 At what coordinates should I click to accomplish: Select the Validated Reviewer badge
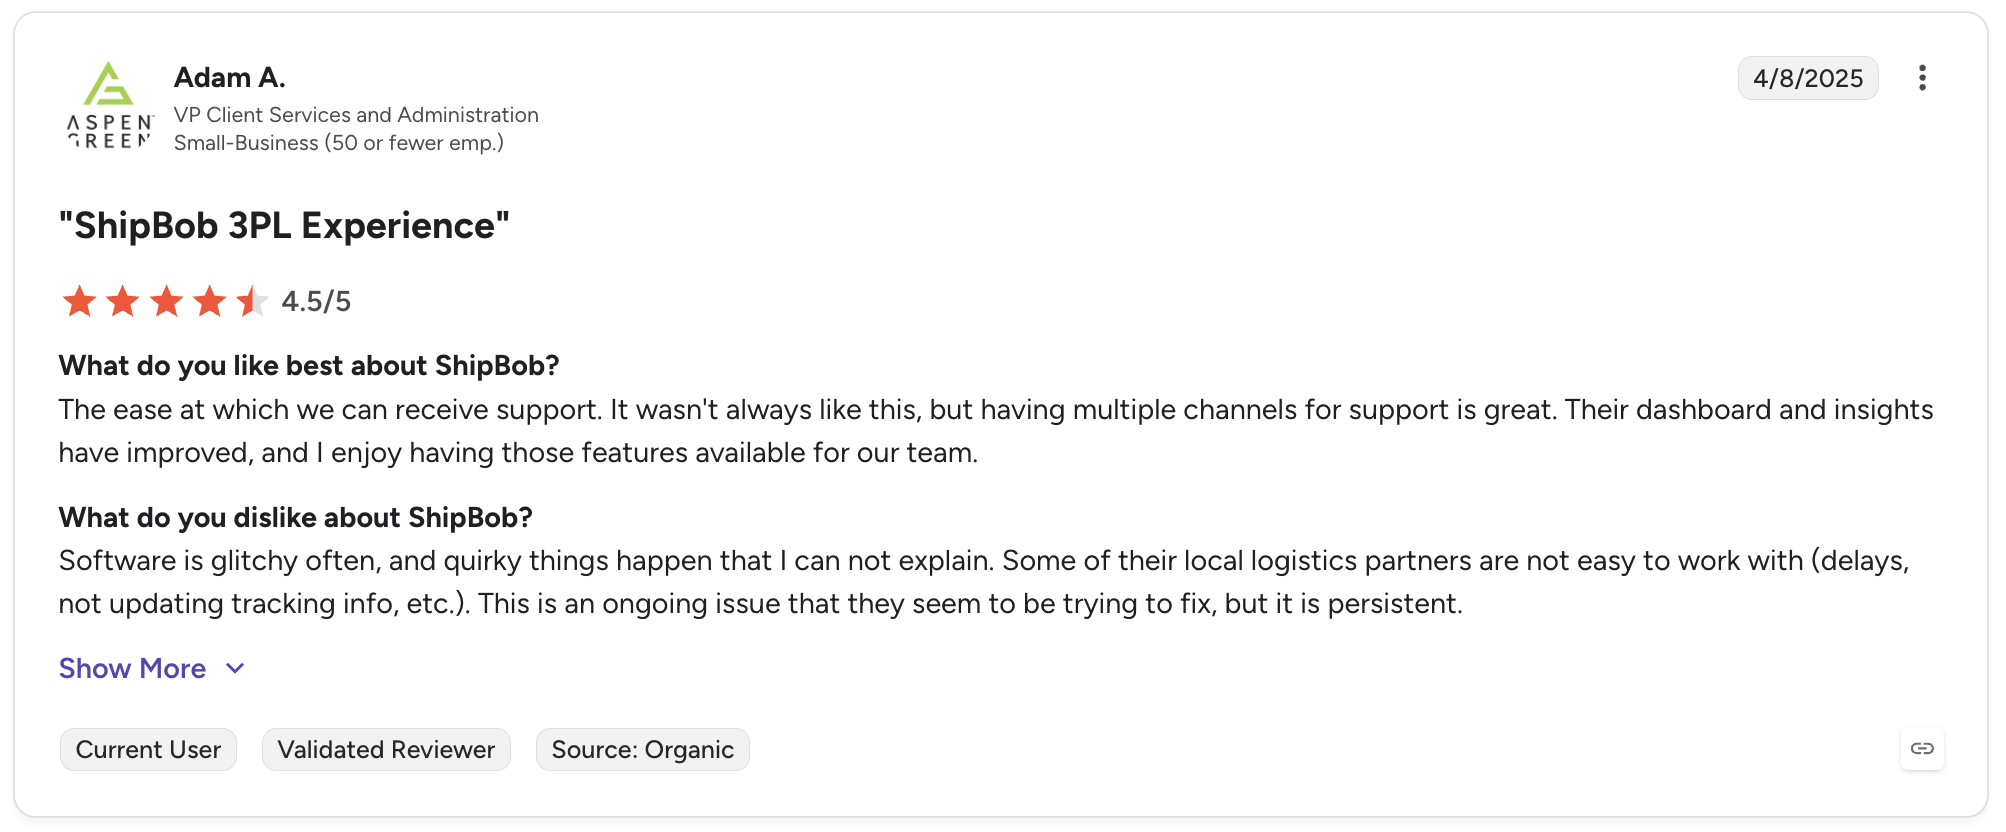386,750
